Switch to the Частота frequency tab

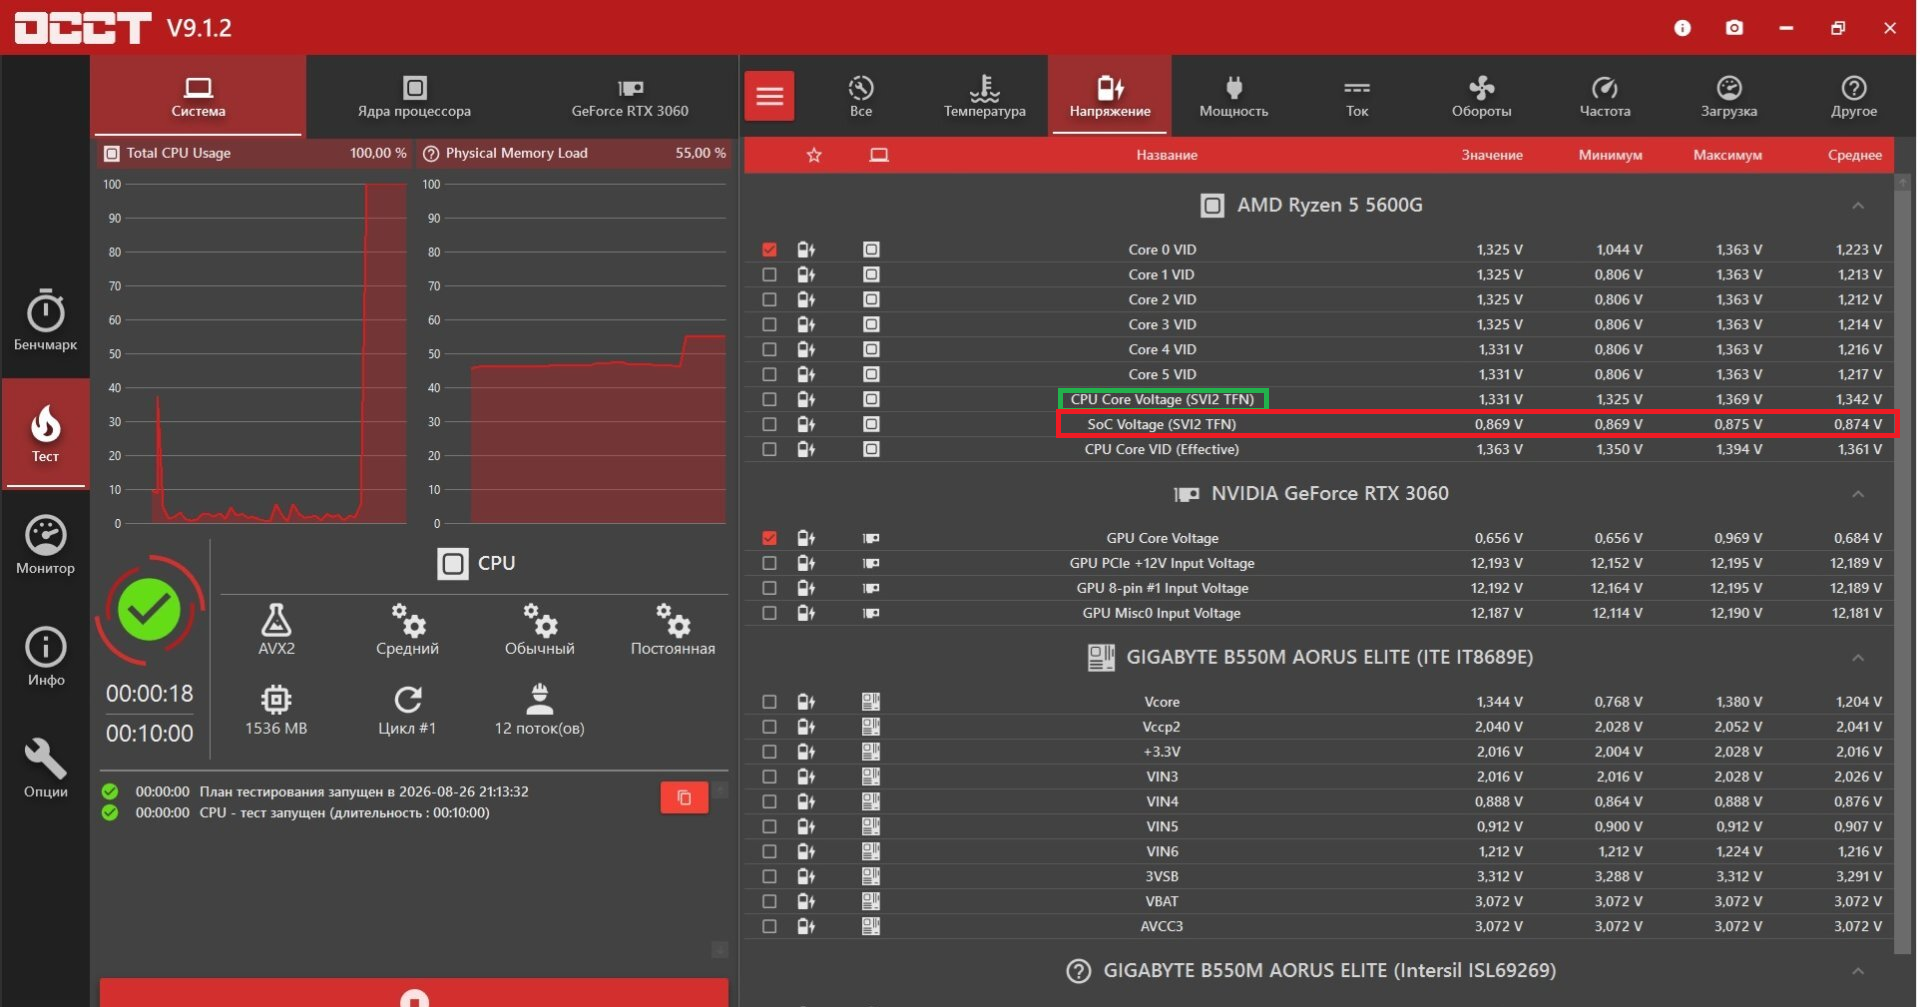pos(1605,96)
